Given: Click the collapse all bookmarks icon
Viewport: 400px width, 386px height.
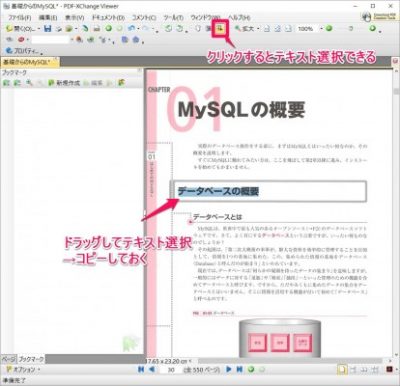Looking at the screenshot, I should pyautogui.click(x=17, y=83).
